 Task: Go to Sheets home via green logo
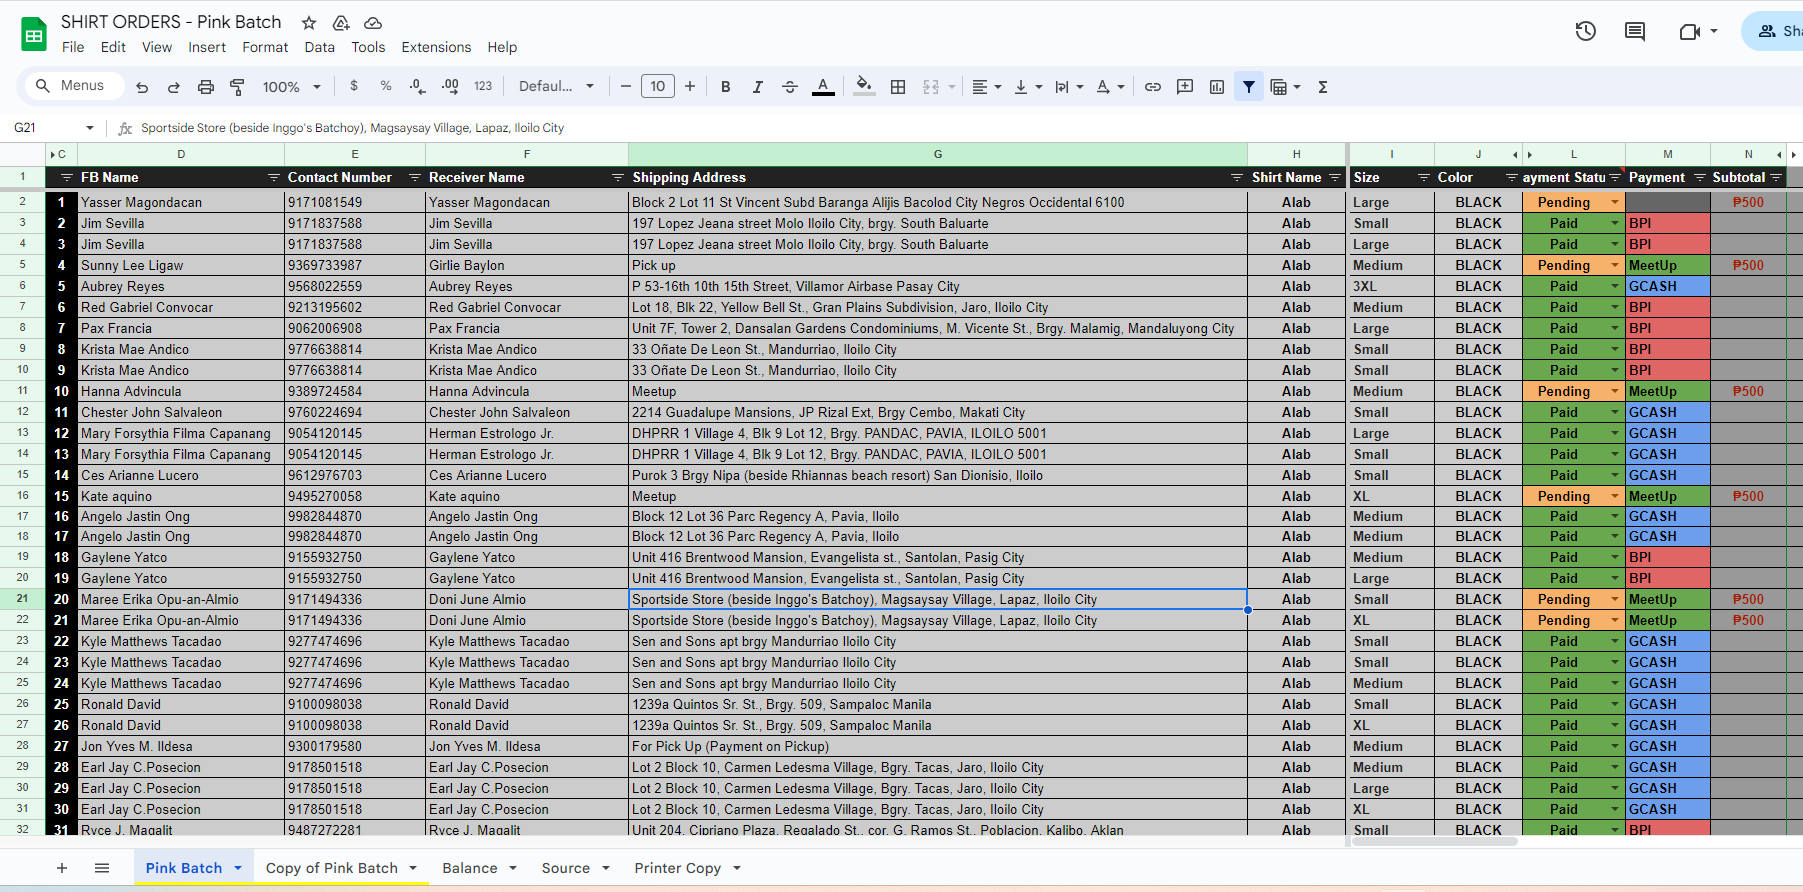[x=34, y=35]
